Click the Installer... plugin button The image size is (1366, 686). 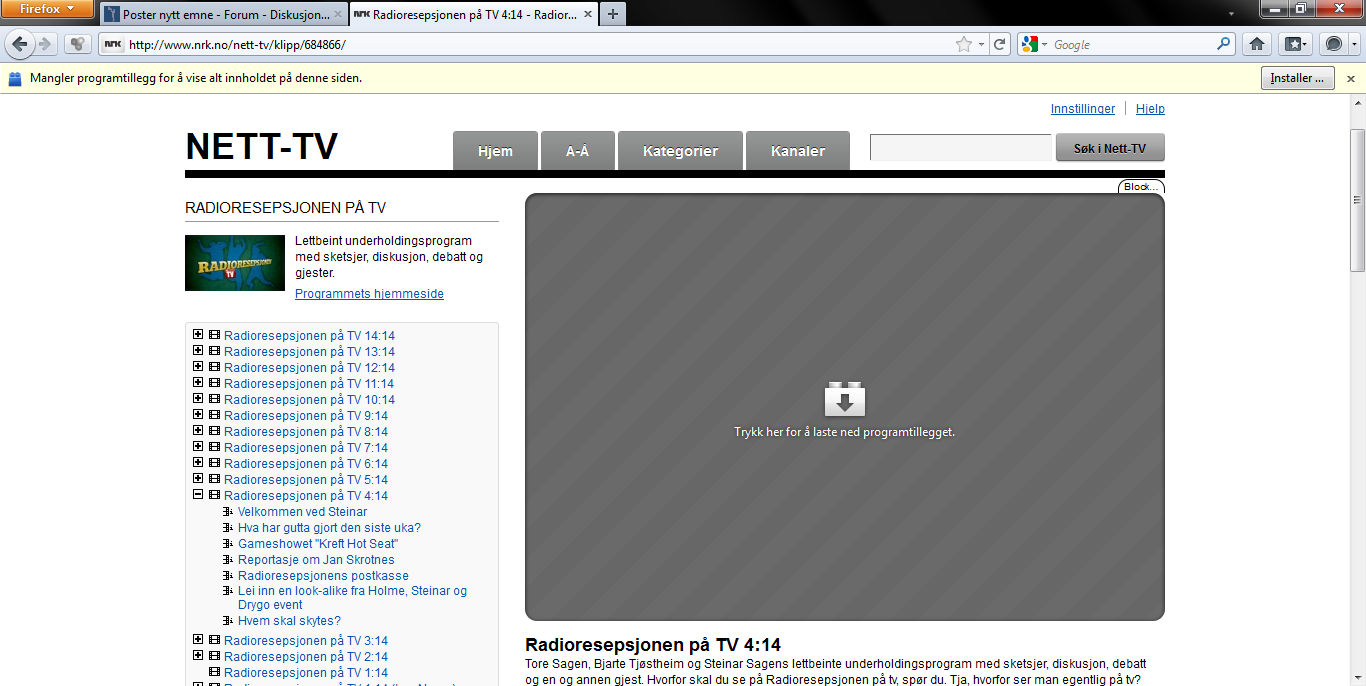(1298, 78)
